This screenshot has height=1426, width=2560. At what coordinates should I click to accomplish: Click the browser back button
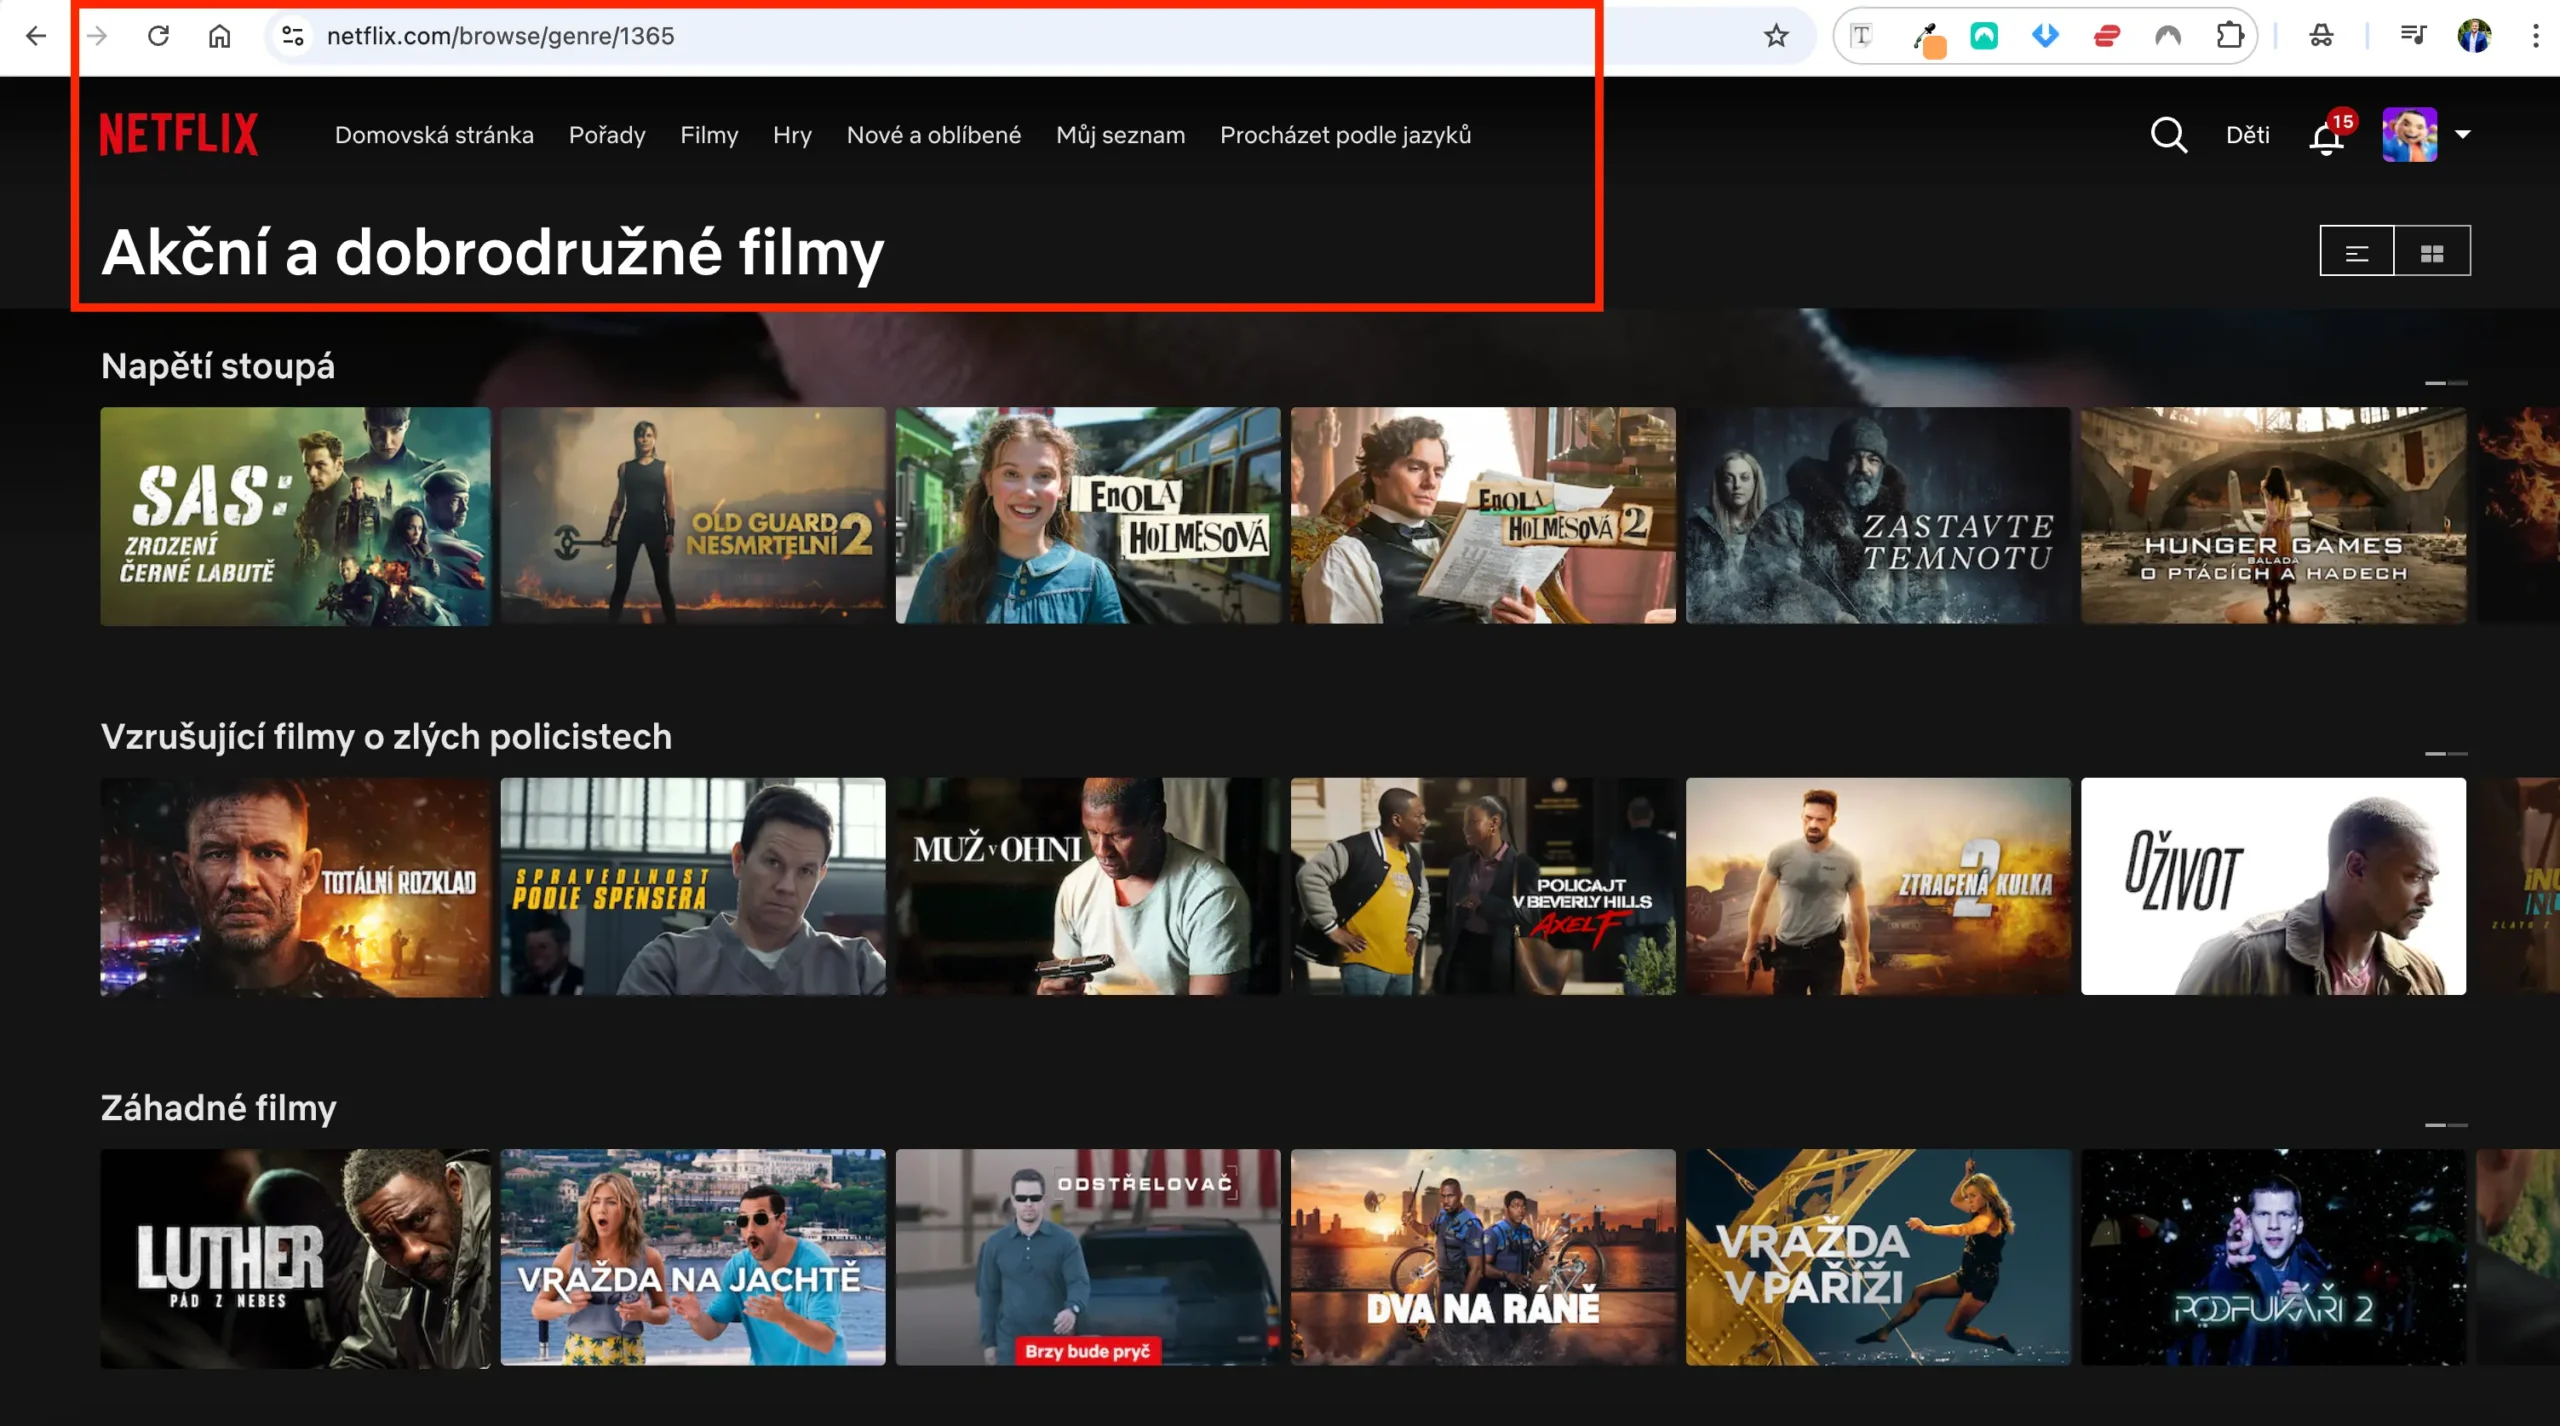(35, 36)
